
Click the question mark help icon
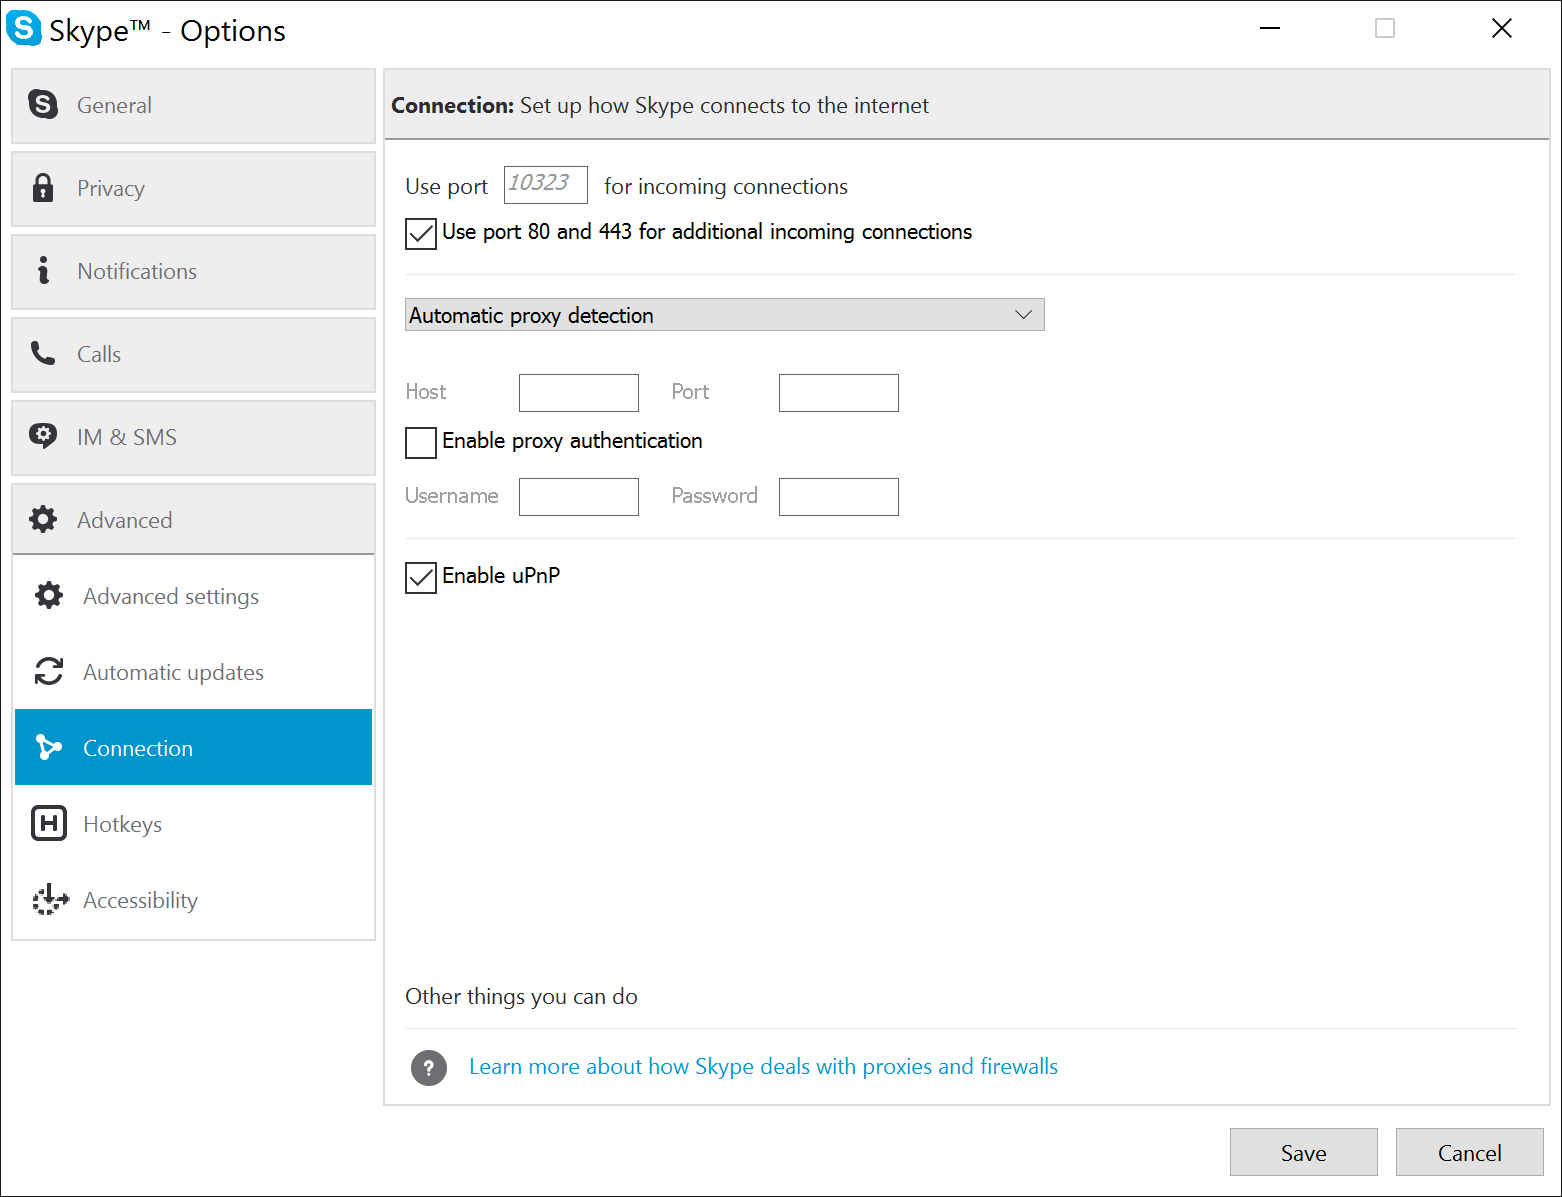[x=429, y=1067]
